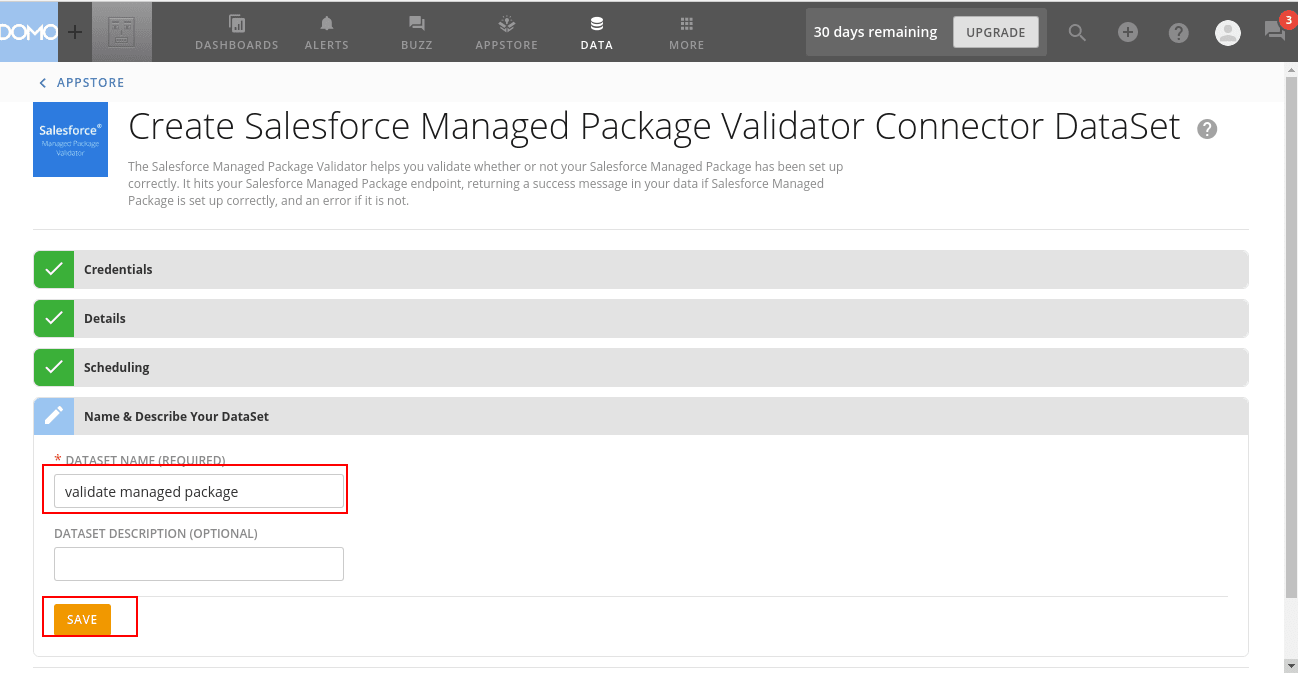Click the search magnifier icon
The height and width of the screenshot is (673, 1298).
coord(1077,32)
